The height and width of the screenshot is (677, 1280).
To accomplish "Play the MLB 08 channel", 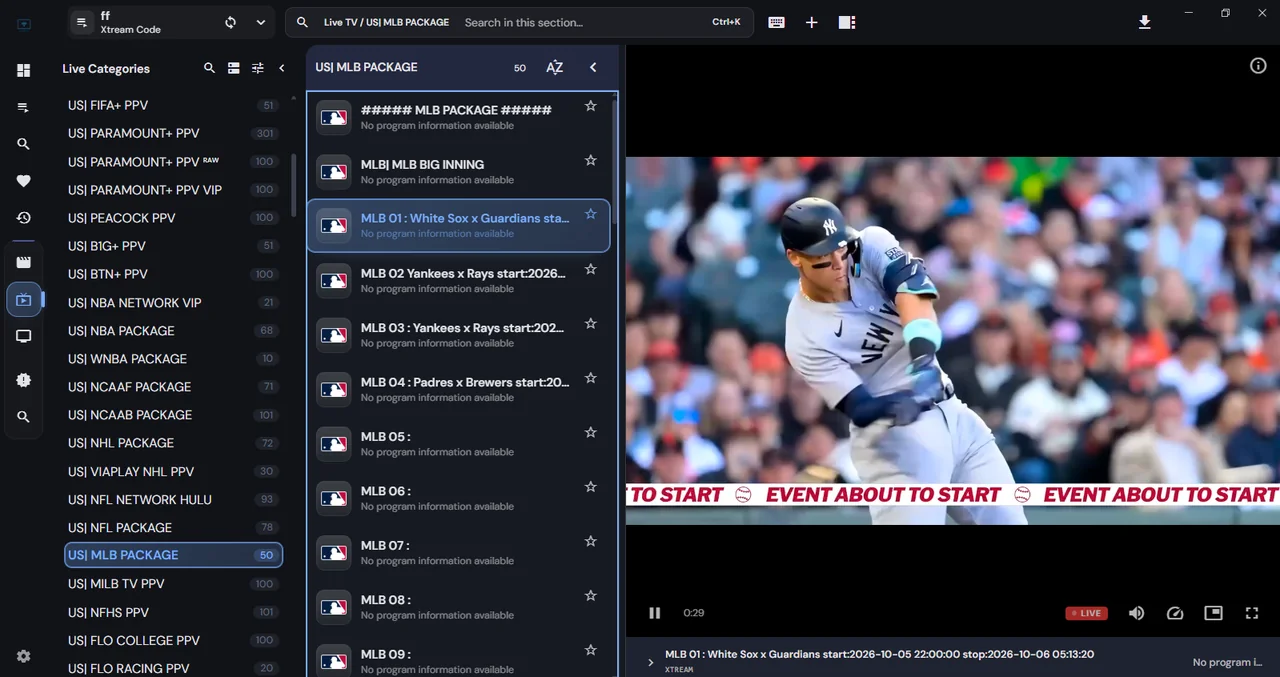I will [x=459, y=606].
